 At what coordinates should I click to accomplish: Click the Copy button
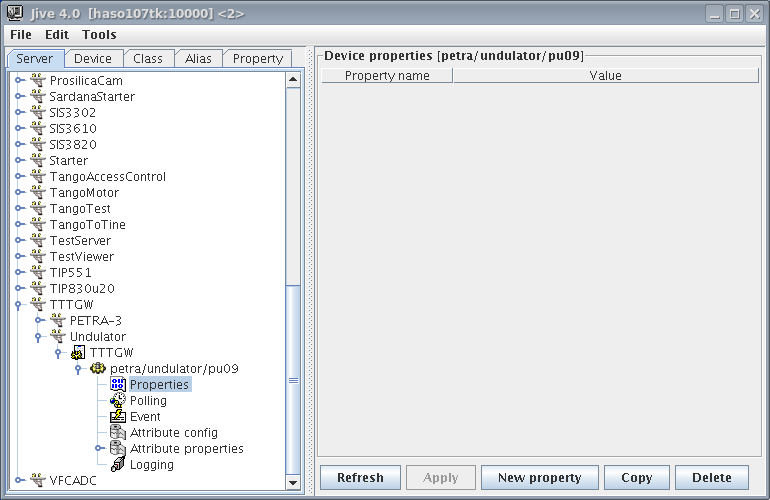636,477
